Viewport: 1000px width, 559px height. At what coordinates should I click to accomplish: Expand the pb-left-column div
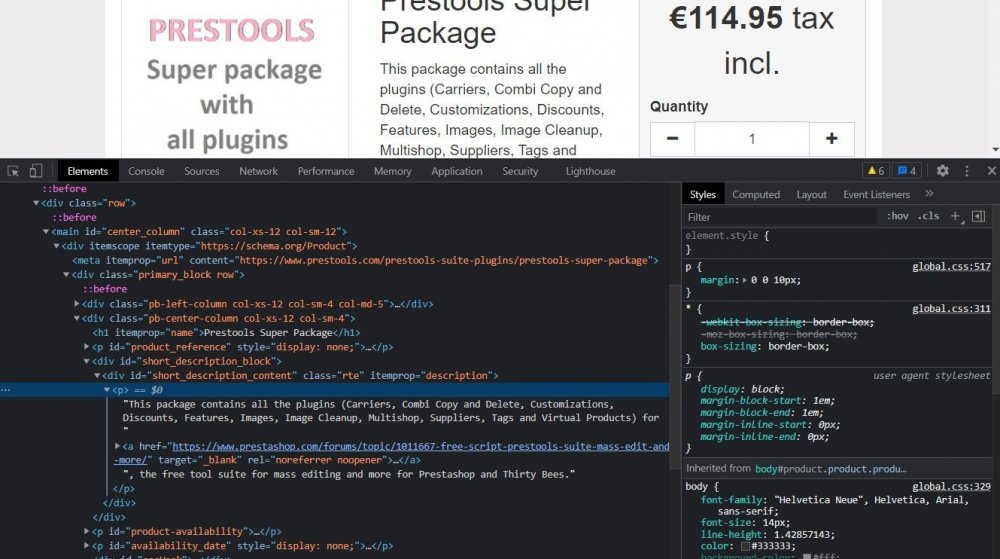[77, 304]
